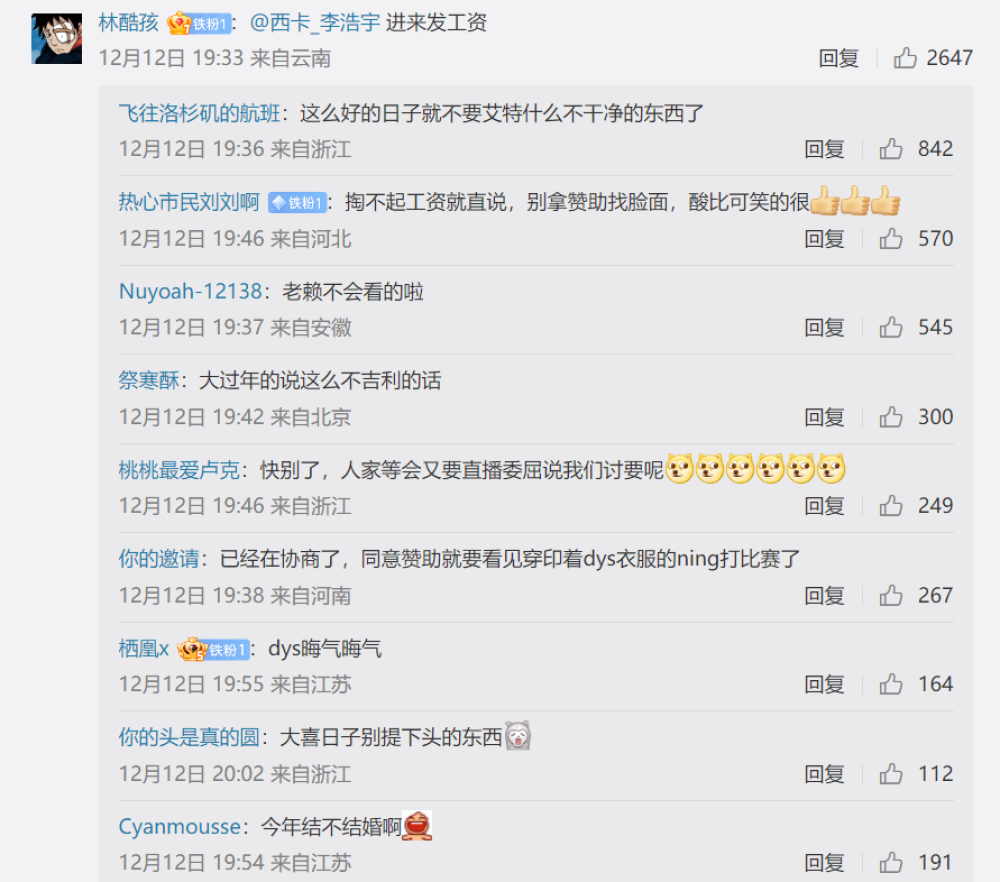This screenshot has height=882, width=1000.
Task: Click crown 铁粉1 badge beside 栖凰x
Action: (x=213, y=649)
